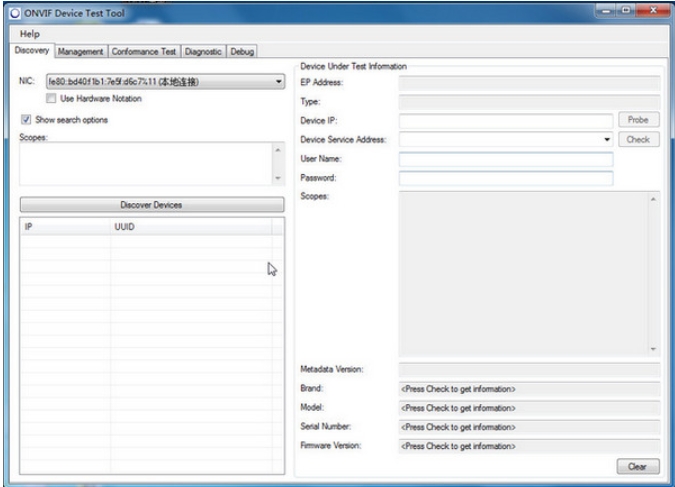Click the Device IP input field

tap(506, 121)
